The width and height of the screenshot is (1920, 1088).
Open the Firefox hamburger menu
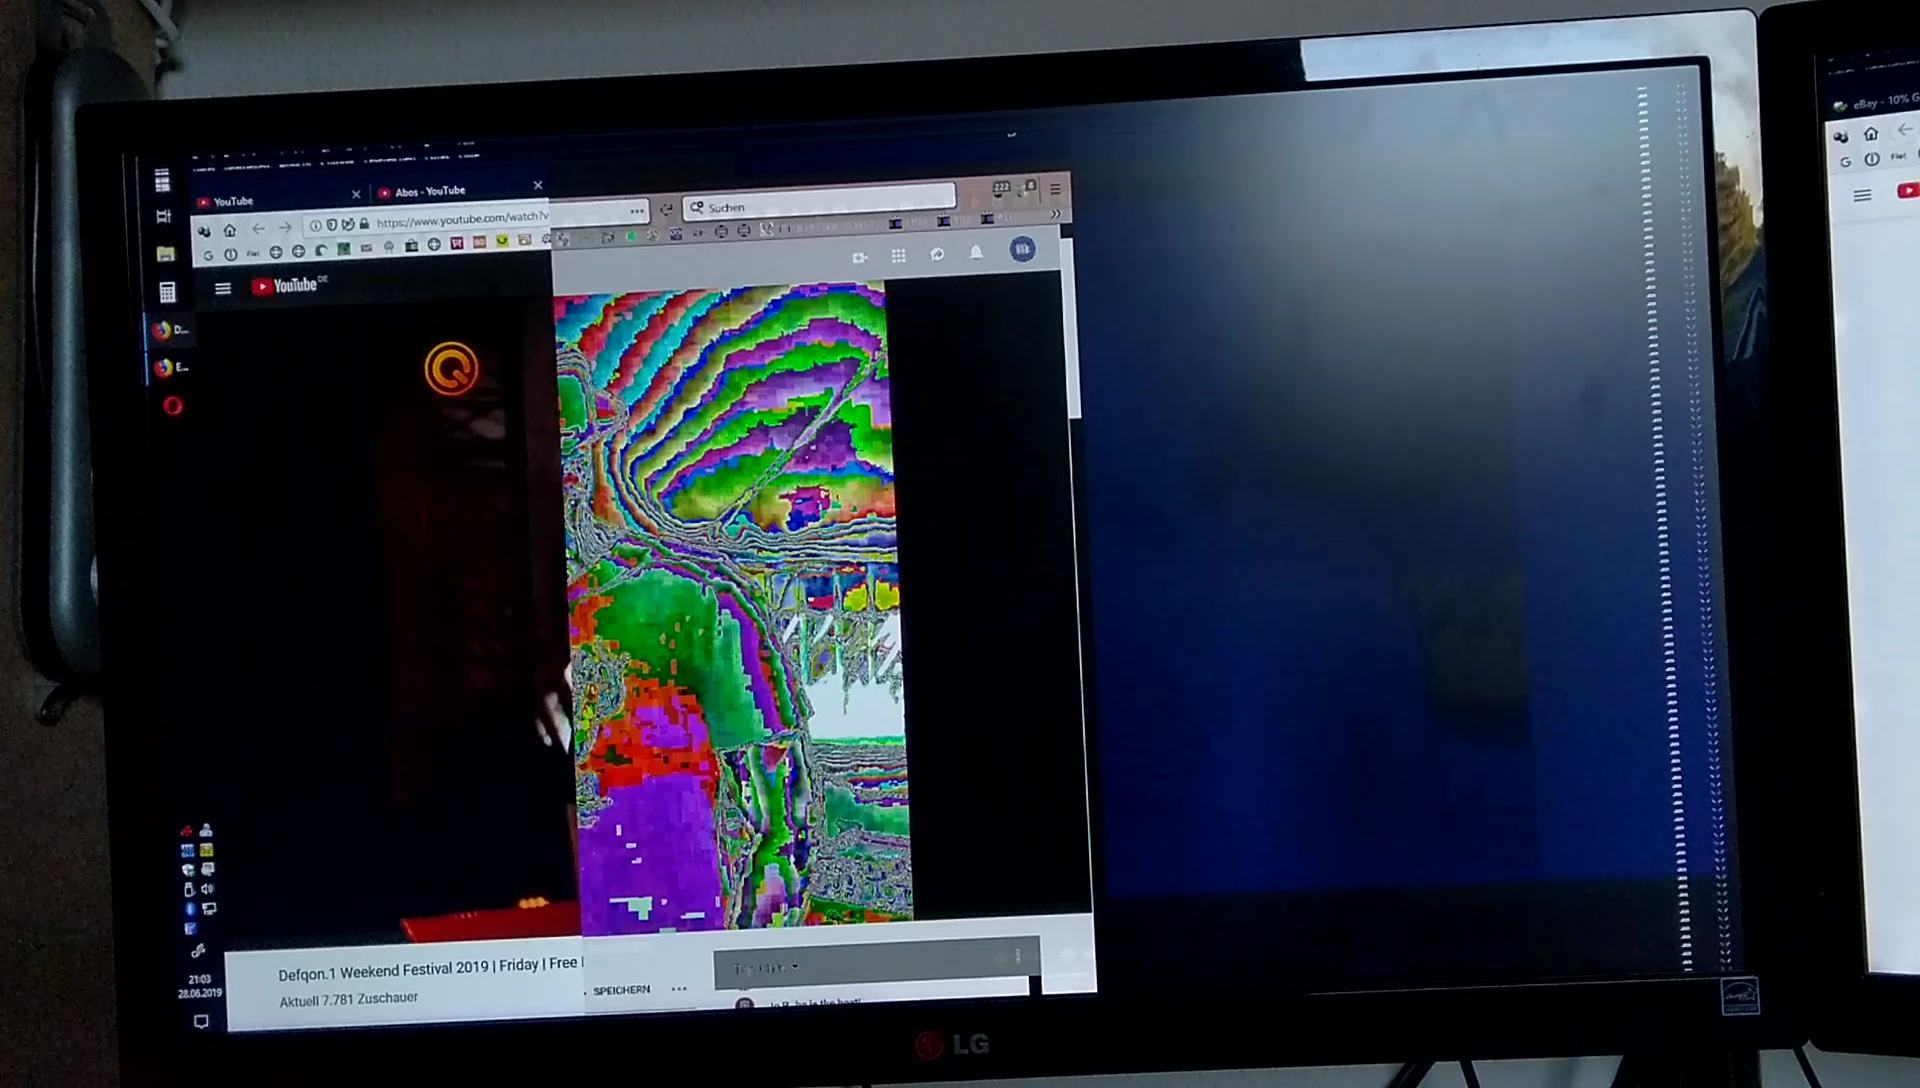(1055, 189)
